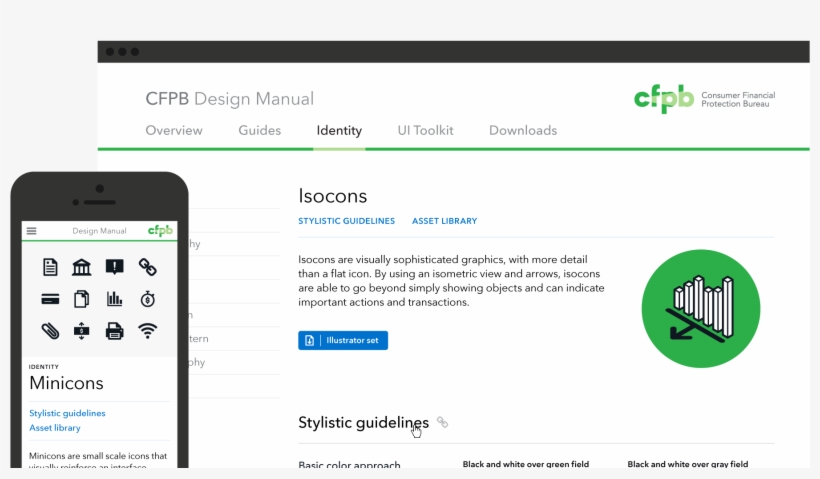Select the bar chart minicon
This screenshot has width=820, height=479.
coord(115,299)
